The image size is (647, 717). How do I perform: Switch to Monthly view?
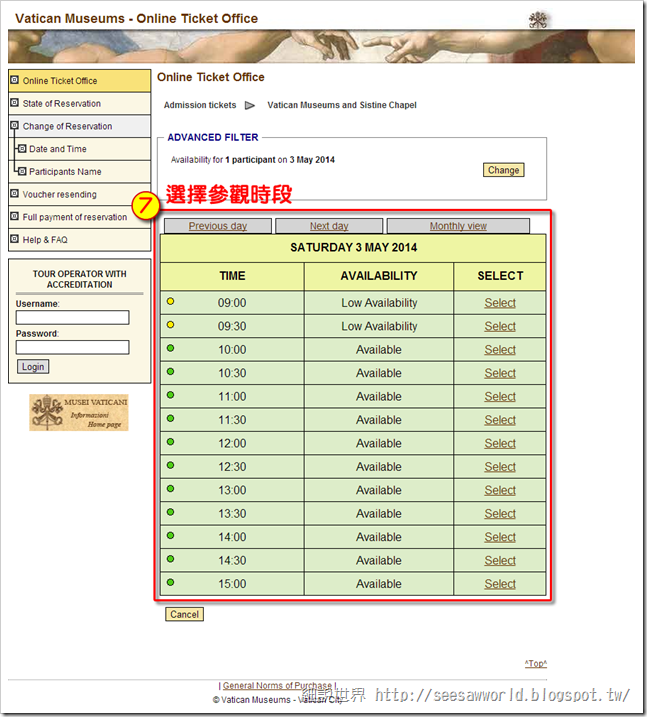point(458,226)
